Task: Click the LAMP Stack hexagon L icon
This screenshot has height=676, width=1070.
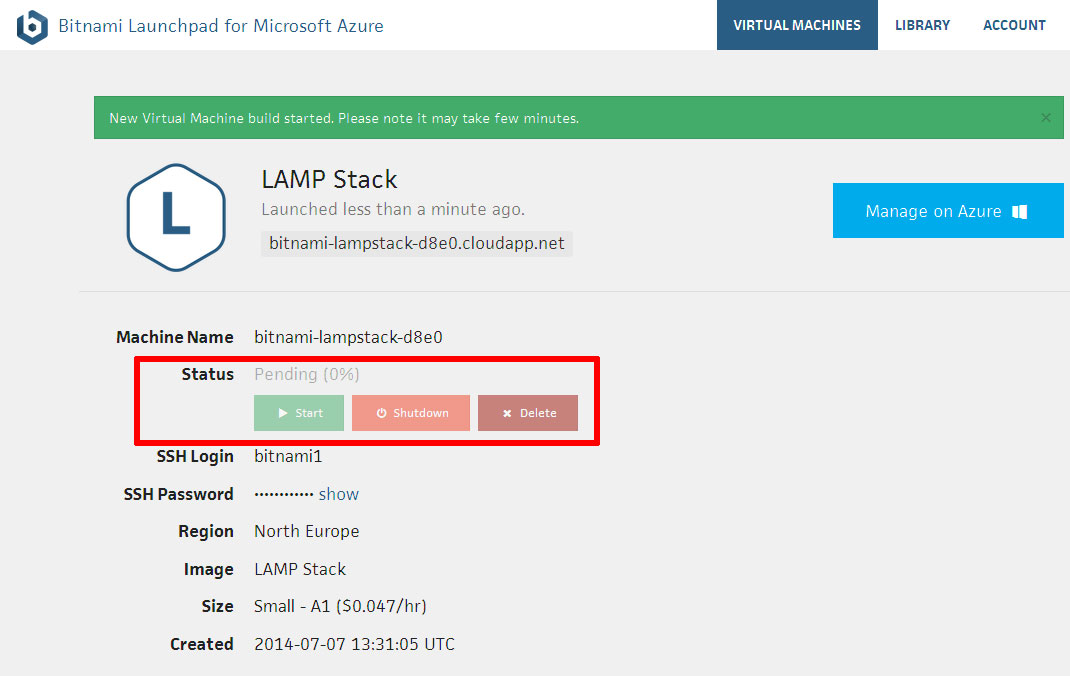Action: (x=176, y=217)
